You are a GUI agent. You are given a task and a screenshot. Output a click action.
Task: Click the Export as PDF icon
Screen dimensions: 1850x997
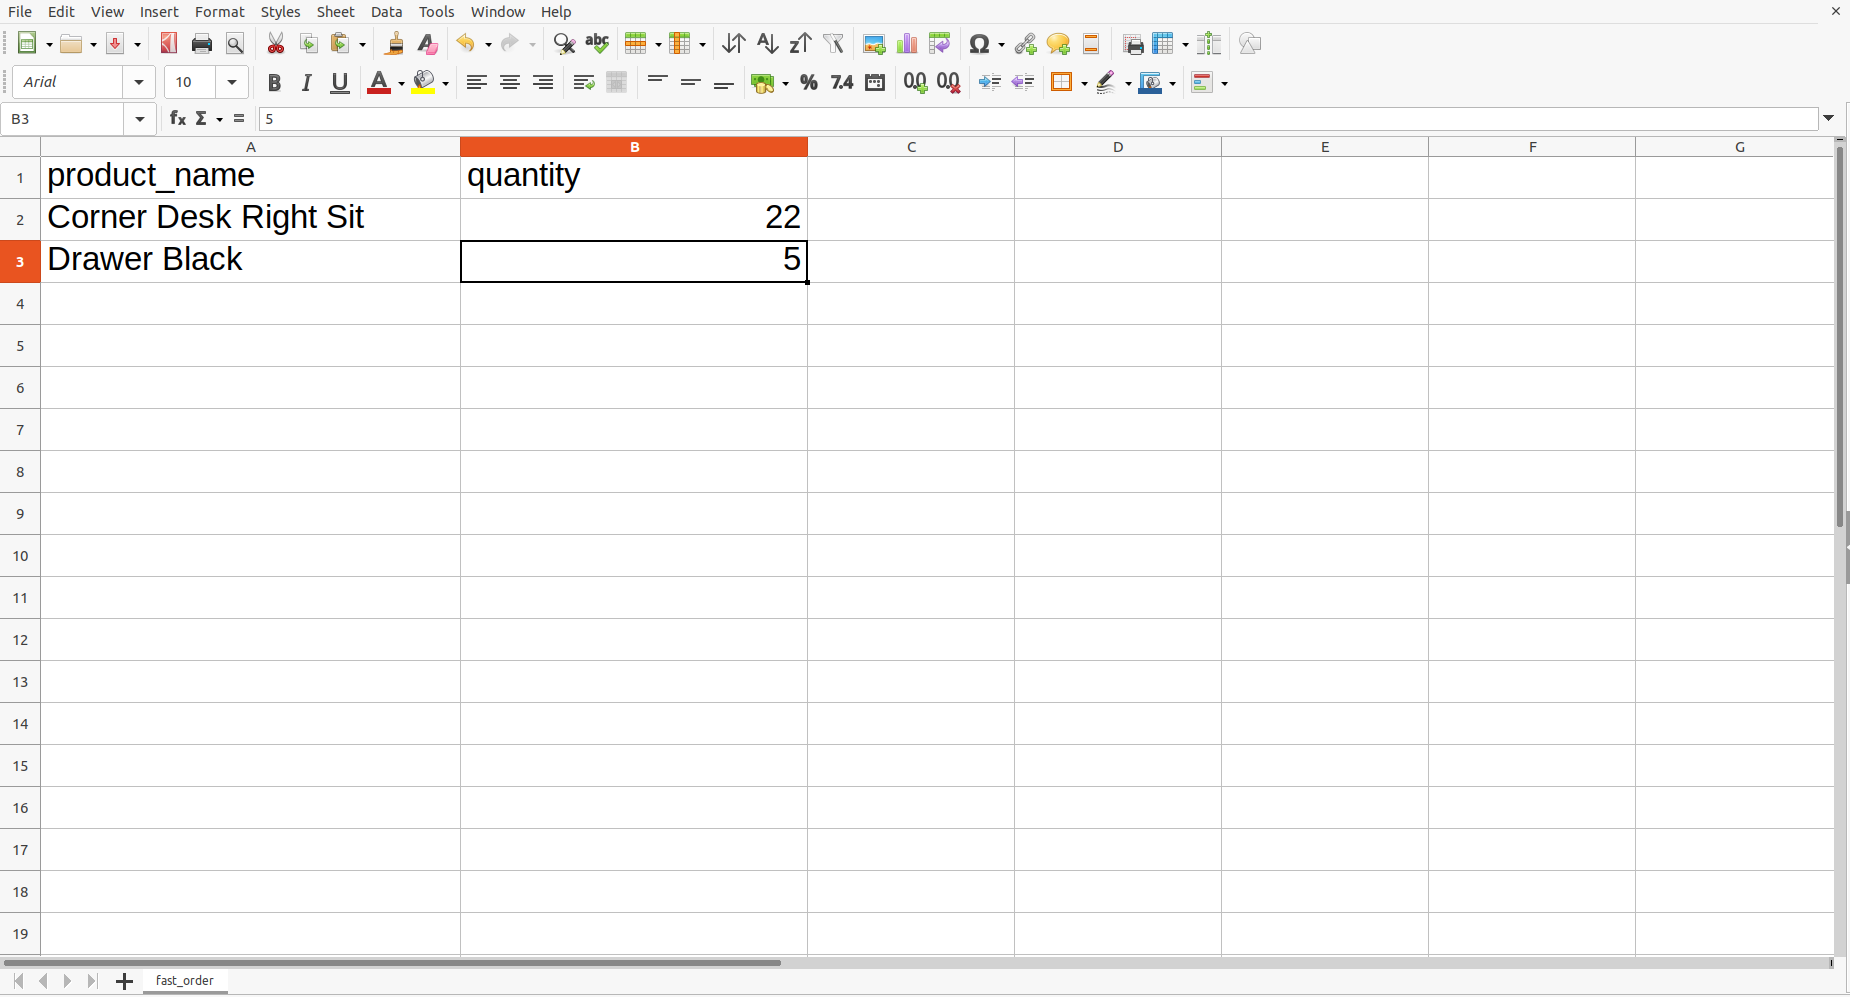tap(169, 43)
